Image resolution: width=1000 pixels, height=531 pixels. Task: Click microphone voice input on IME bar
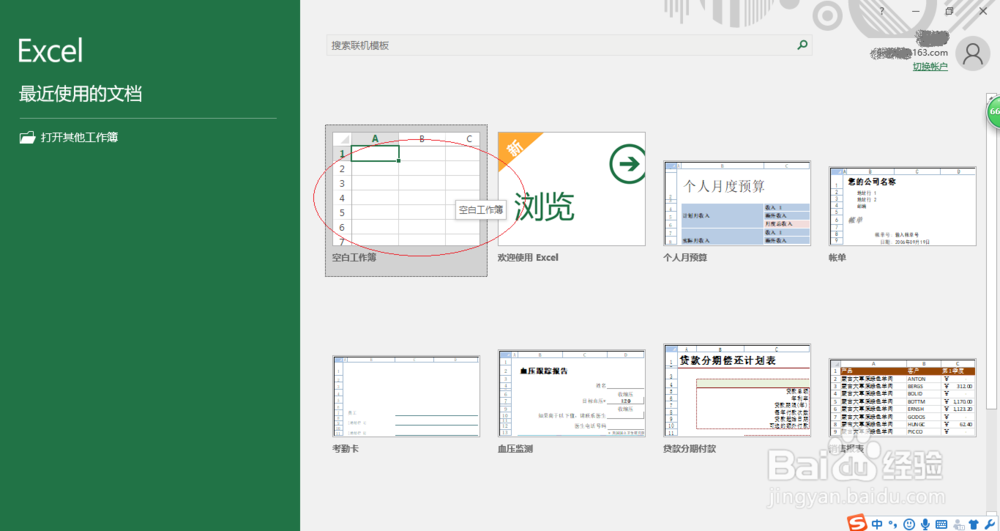click(925, 524)
